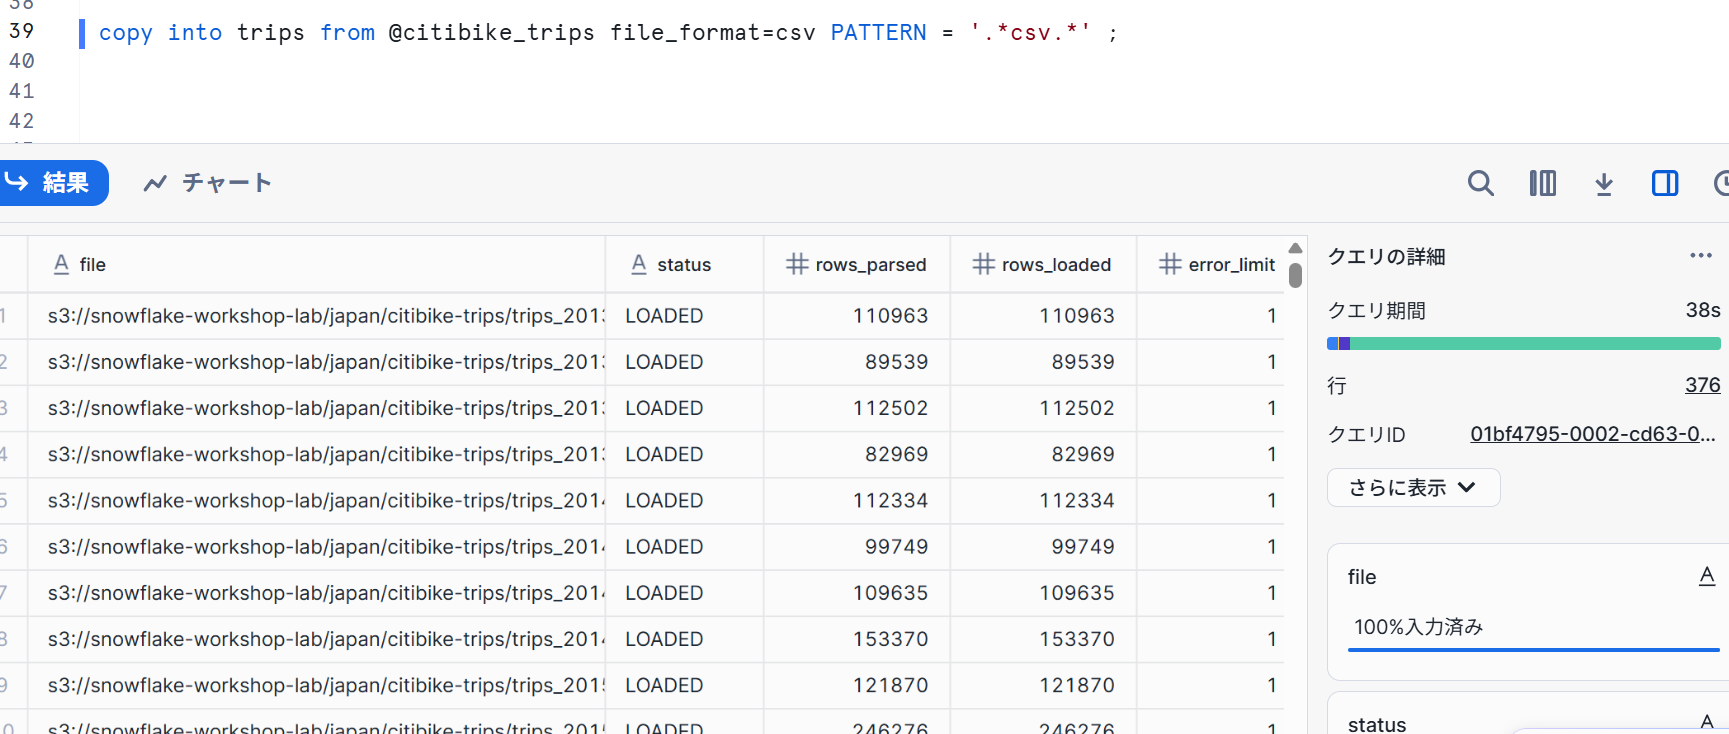The height and width of the screenshot is (734, 1729).
Task: Click the row count link 376
Action: pyautogui.click(x=1702, y=385)
